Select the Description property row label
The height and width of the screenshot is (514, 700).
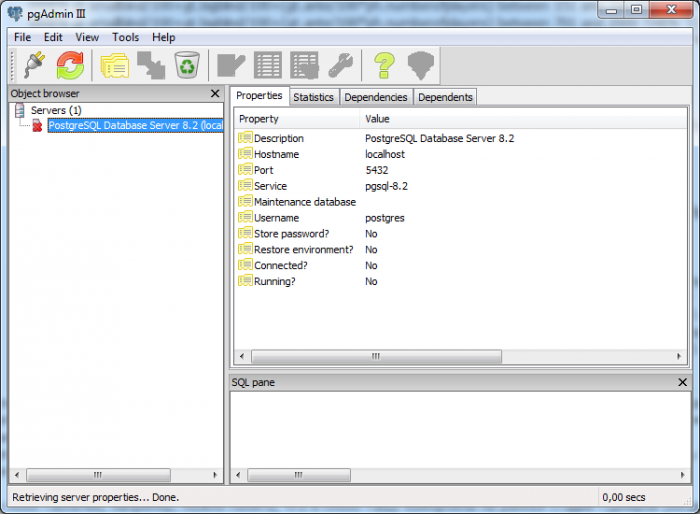click(x=279, y=138)
